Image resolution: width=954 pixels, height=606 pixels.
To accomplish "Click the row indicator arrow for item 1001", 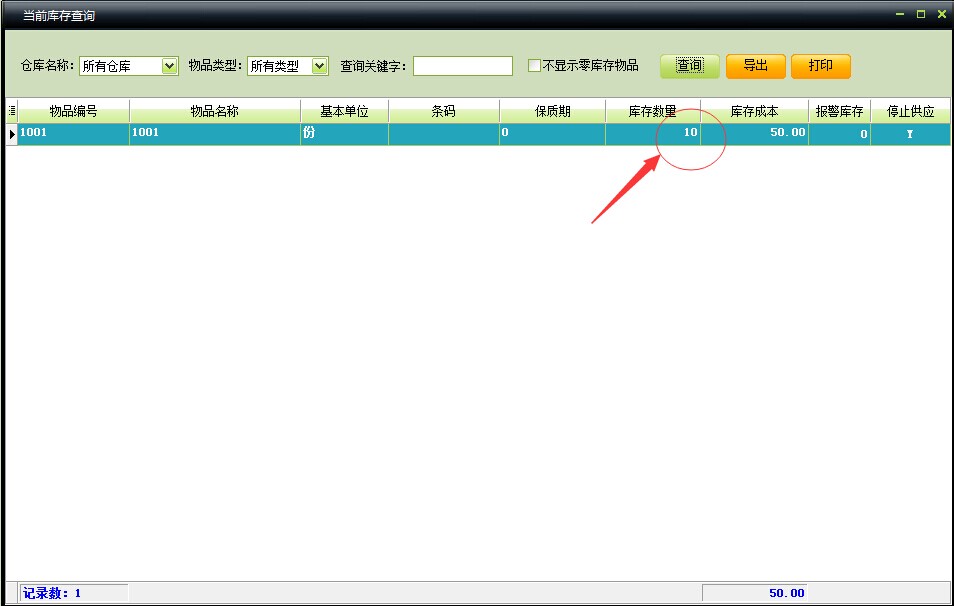I will pyautogui.click(x=12, y=134).
